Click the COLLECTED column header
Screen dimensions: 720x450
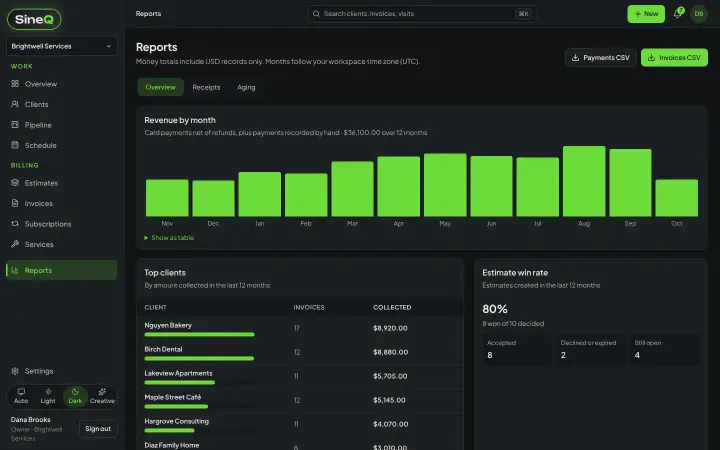tap(392, 307)
